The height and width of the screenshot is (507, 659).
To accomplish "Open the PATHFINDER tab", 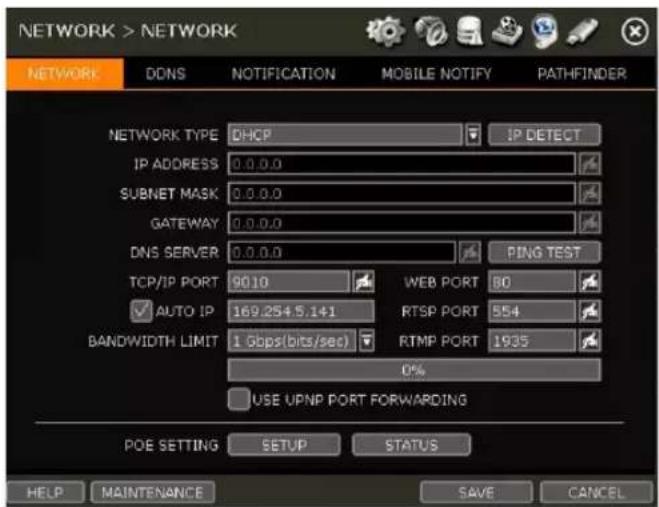I will [x=582, y=74].
